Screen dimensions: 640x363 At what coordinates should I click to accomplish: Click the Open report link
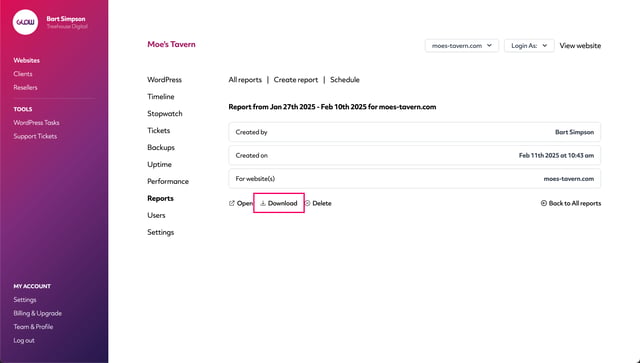241,203
